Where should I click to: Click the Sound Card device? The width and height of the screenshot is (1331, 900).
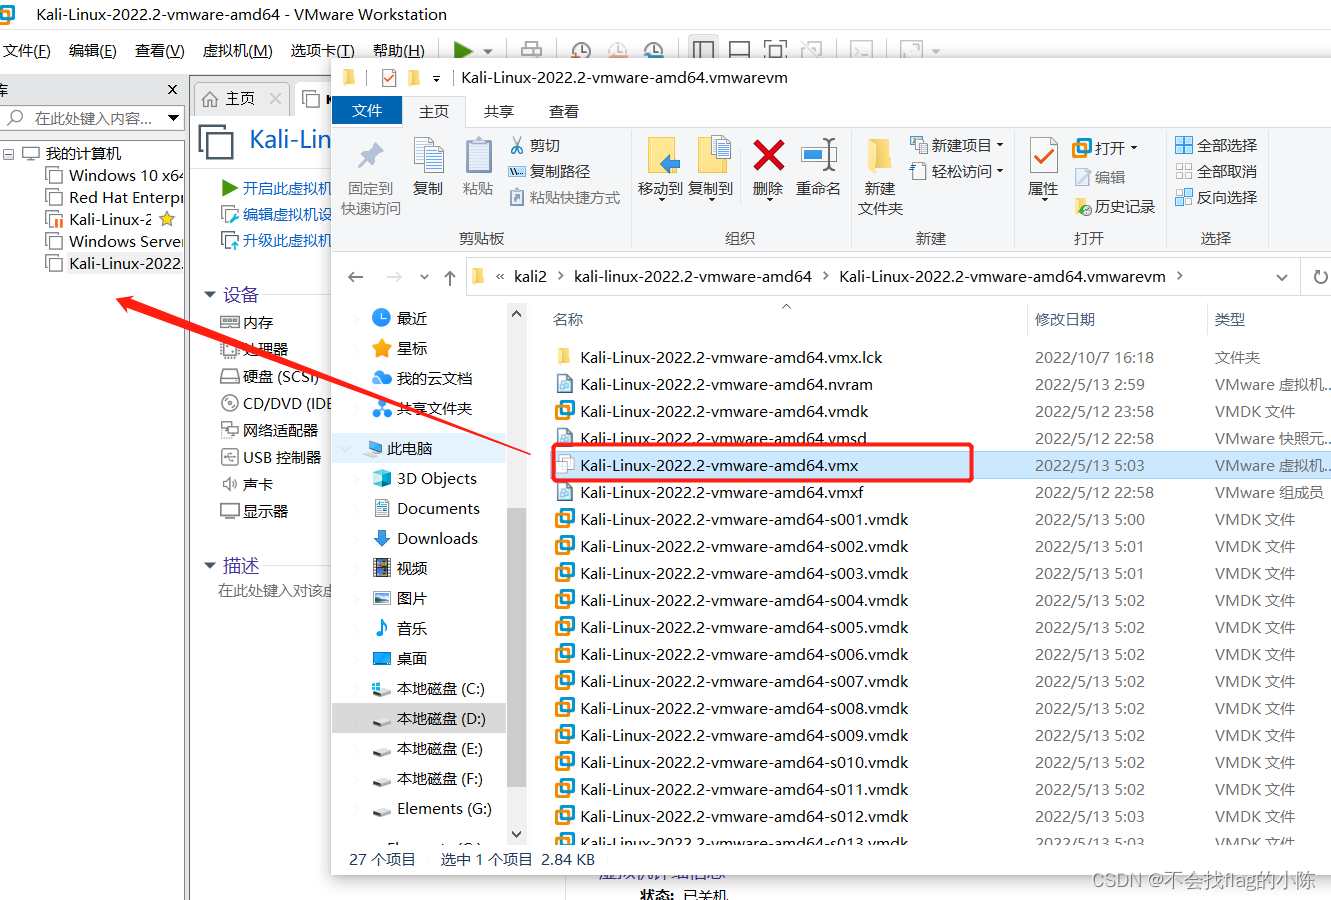click(247, 485)
